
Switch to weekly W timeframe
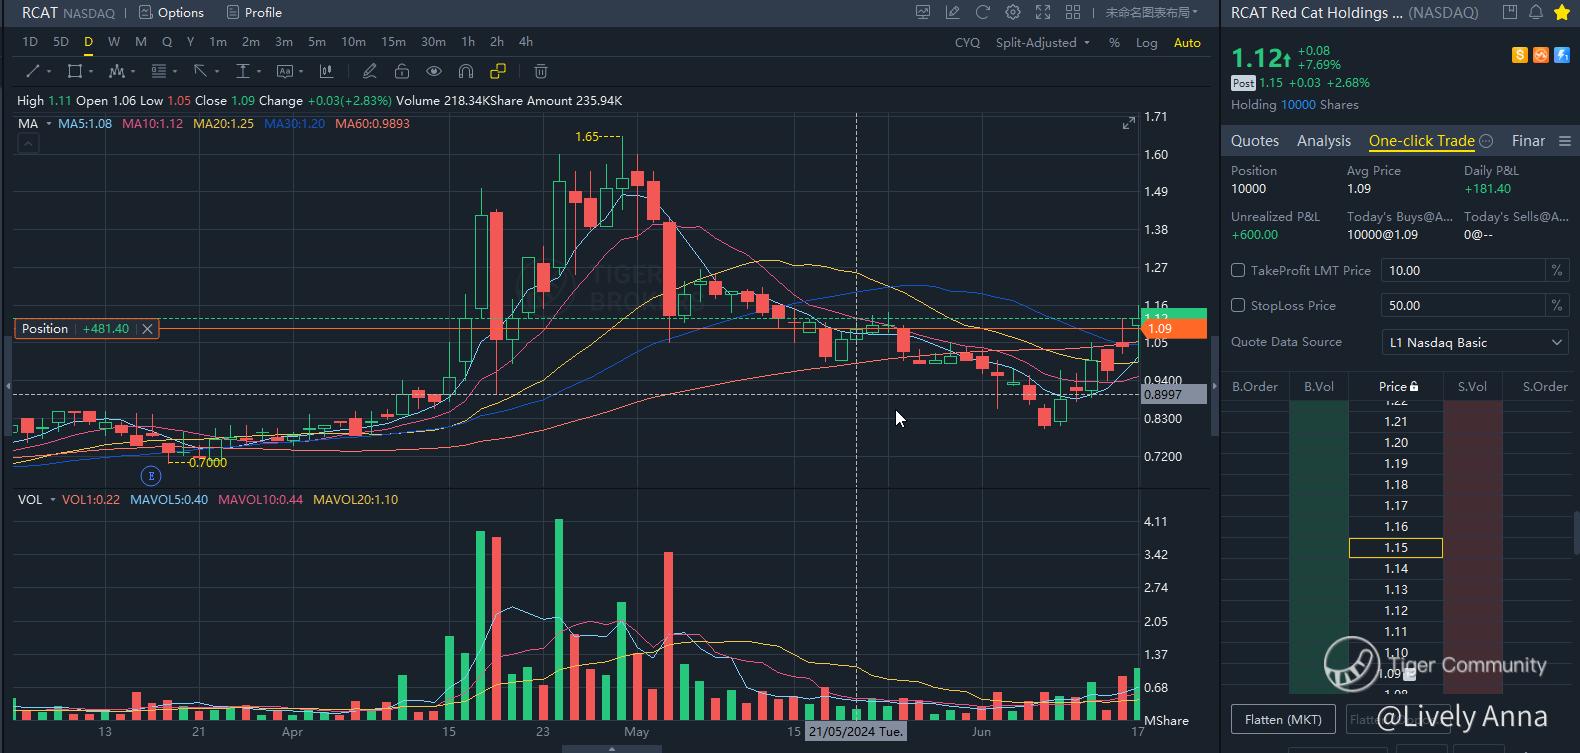tap(114, 42)
